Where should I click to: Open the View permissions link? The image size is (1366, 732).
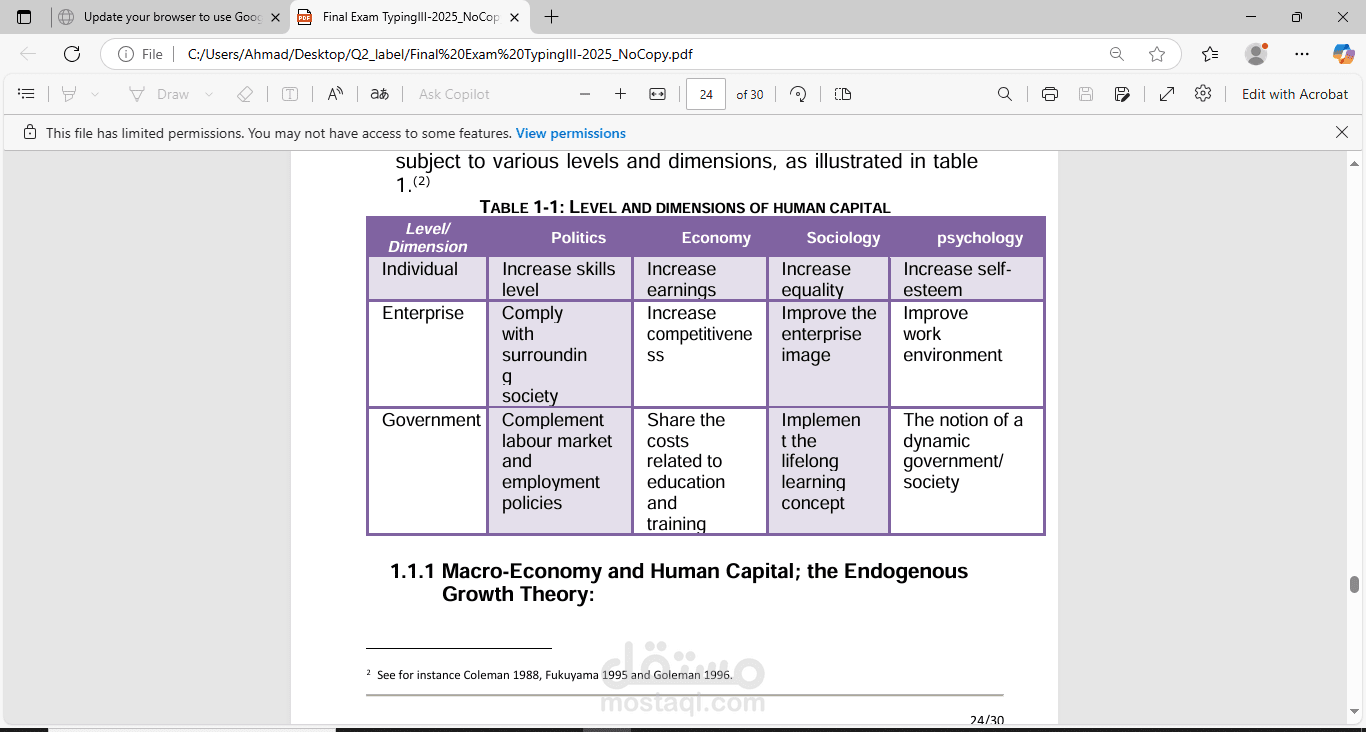click(571, 133)
